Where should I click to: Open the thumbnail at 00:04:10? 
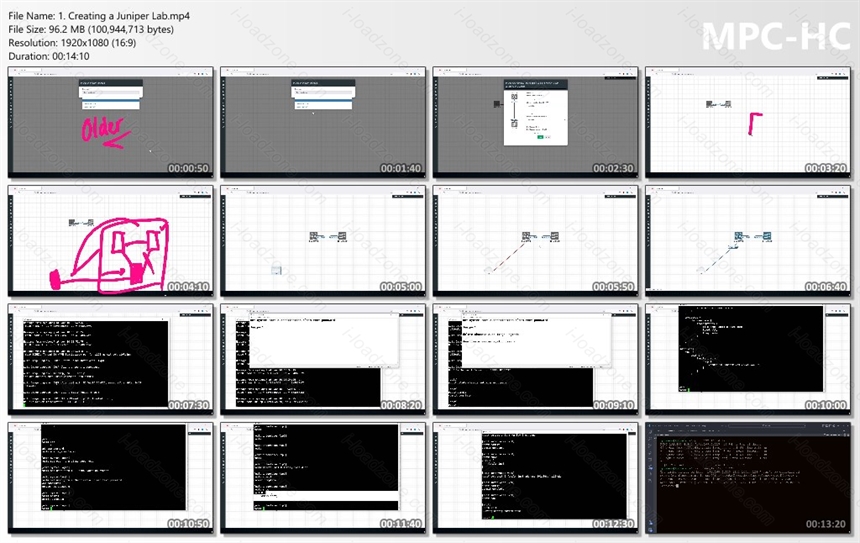click(x=111, y=241)
